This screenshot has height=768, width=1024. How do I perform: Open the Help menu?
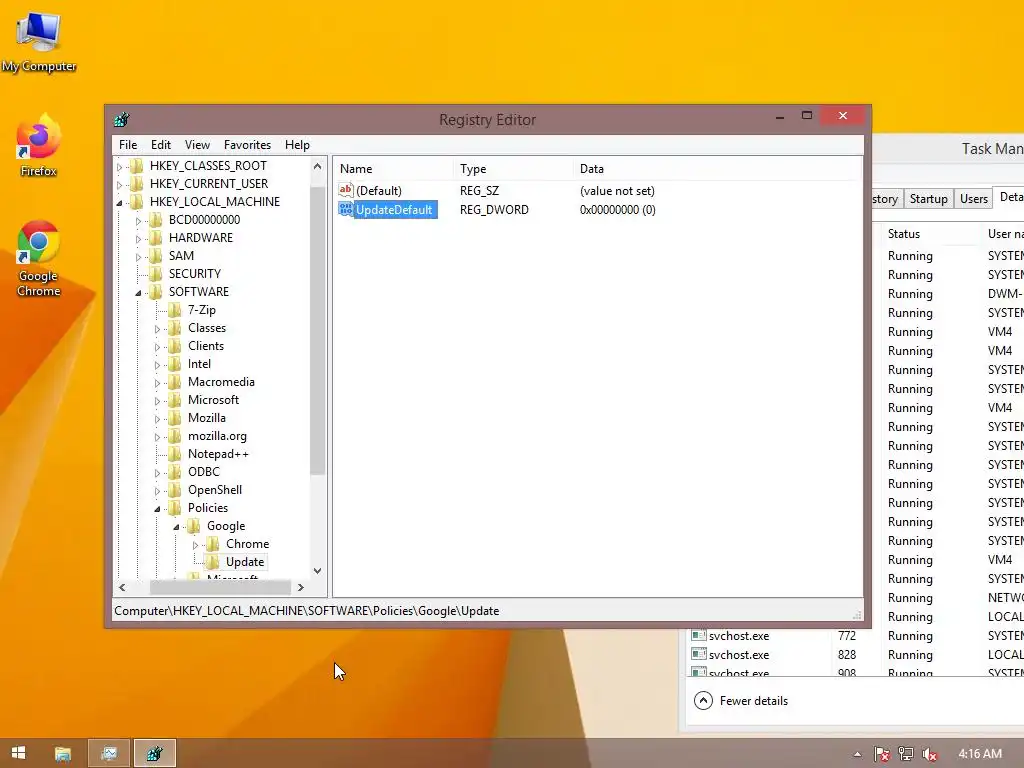297,145
